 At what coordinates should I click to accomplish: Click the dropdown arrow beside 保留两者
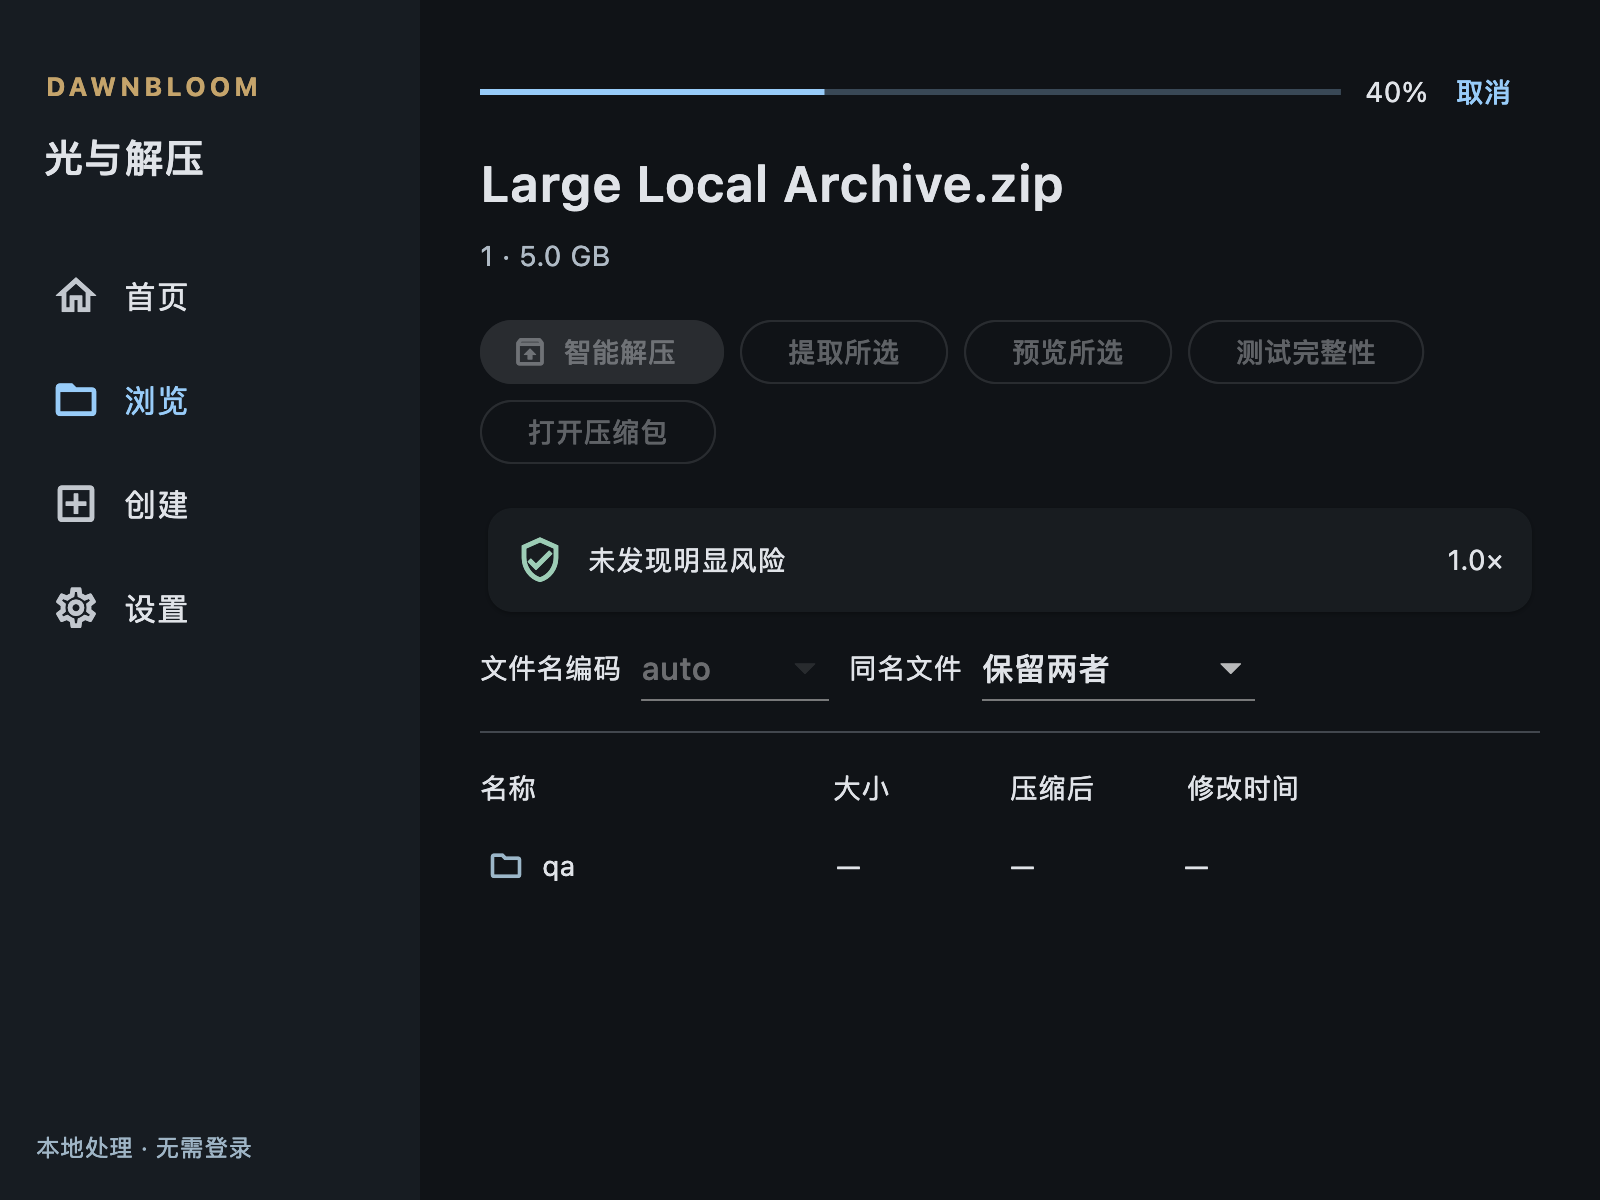point(1231,668)
